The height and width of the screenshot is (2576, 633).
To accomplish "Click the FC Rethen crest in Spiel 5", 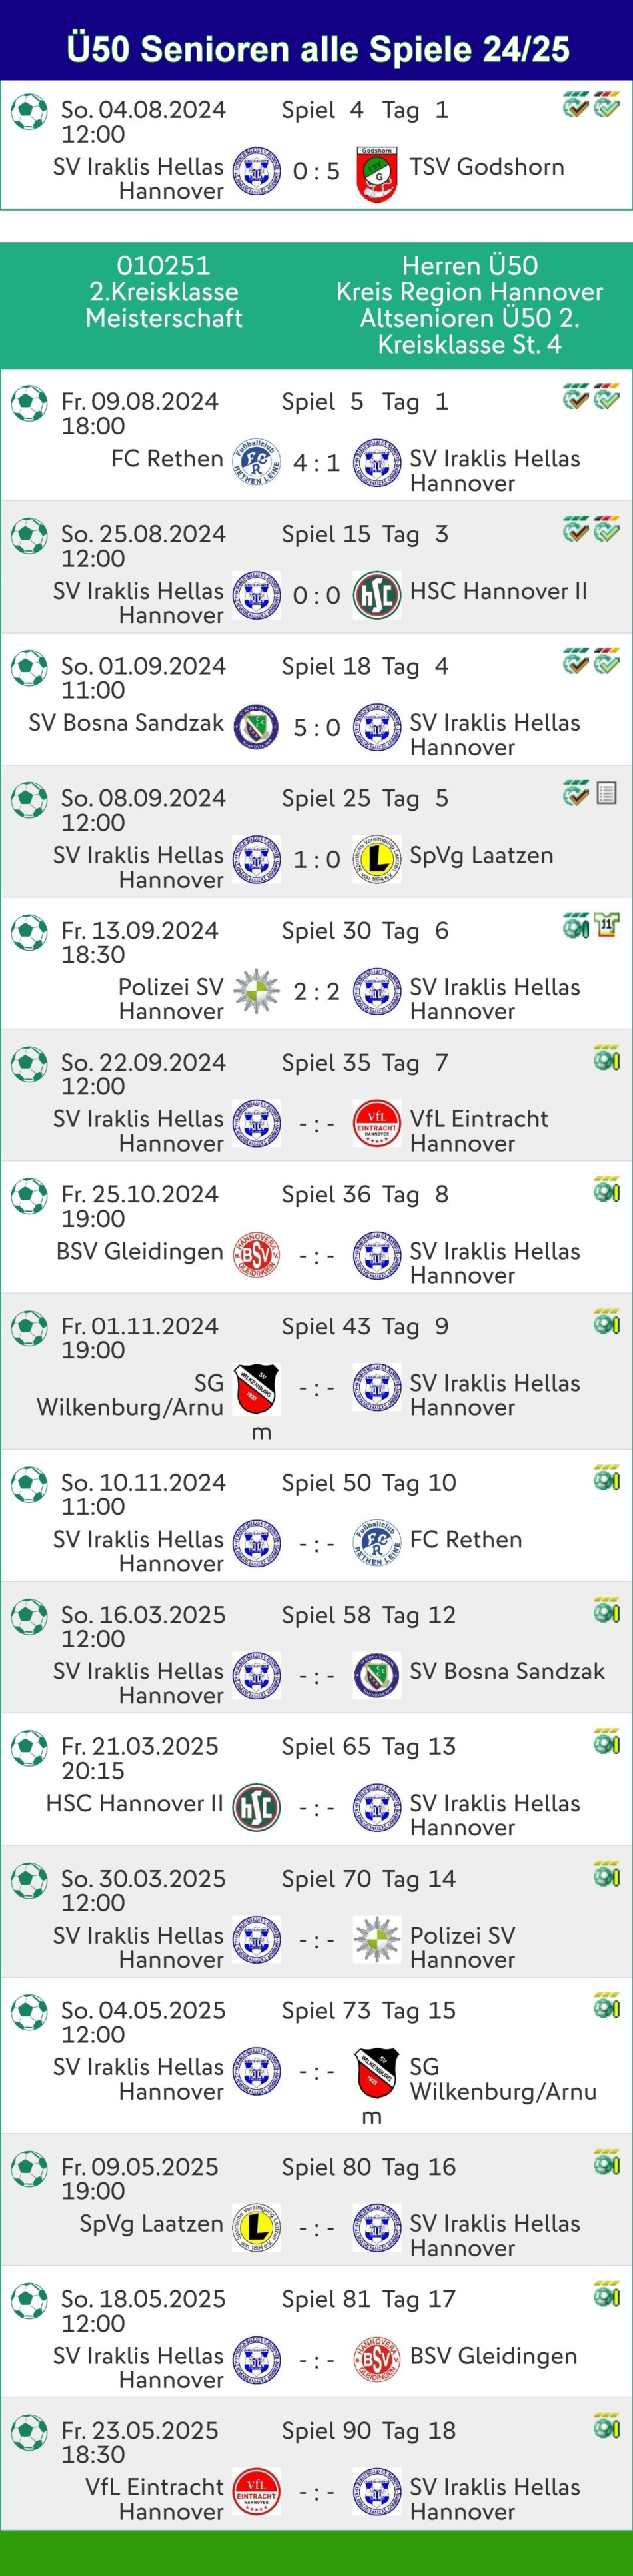I will point(256,462).
